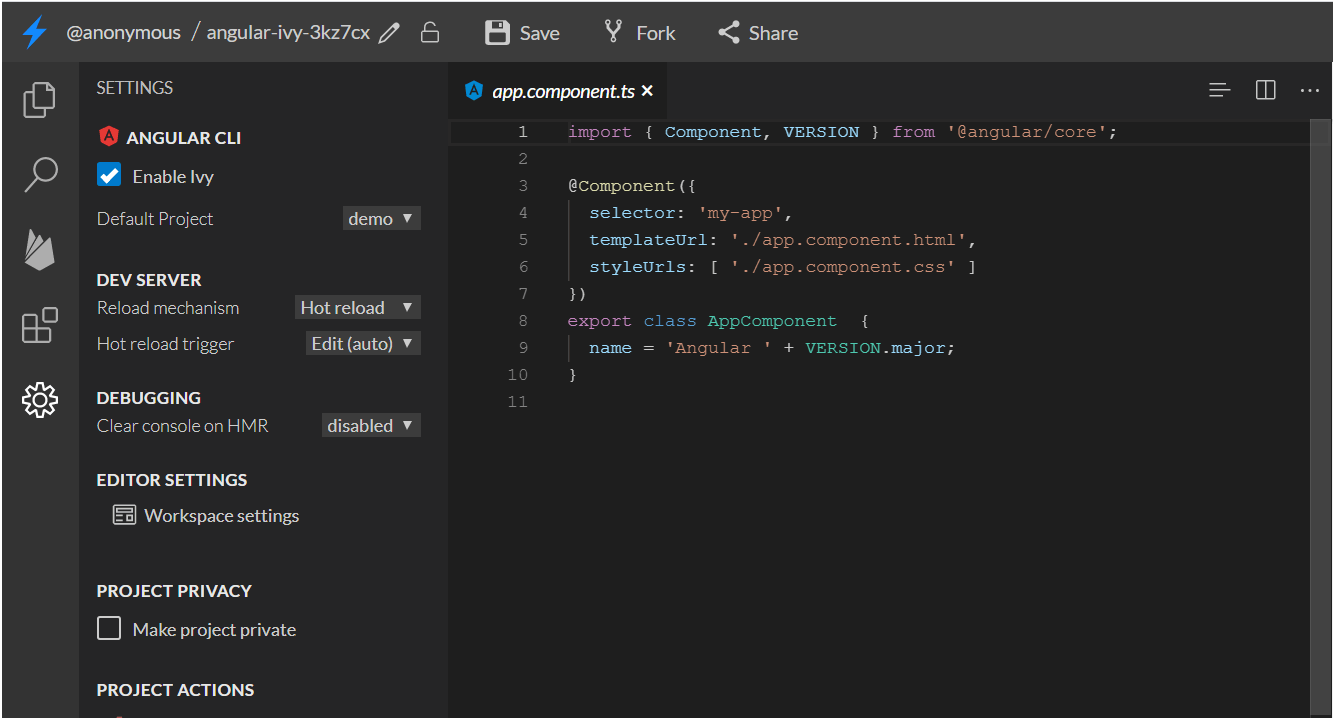
Task: Open the file explorer sidebar icon
Action: click(40, 99)
